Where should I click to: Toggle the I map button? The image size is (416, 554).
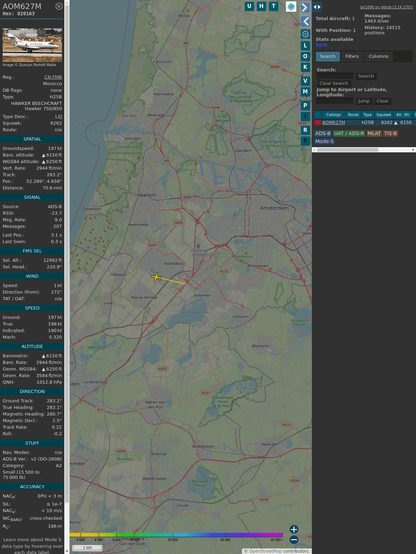[x=305, y=116]
